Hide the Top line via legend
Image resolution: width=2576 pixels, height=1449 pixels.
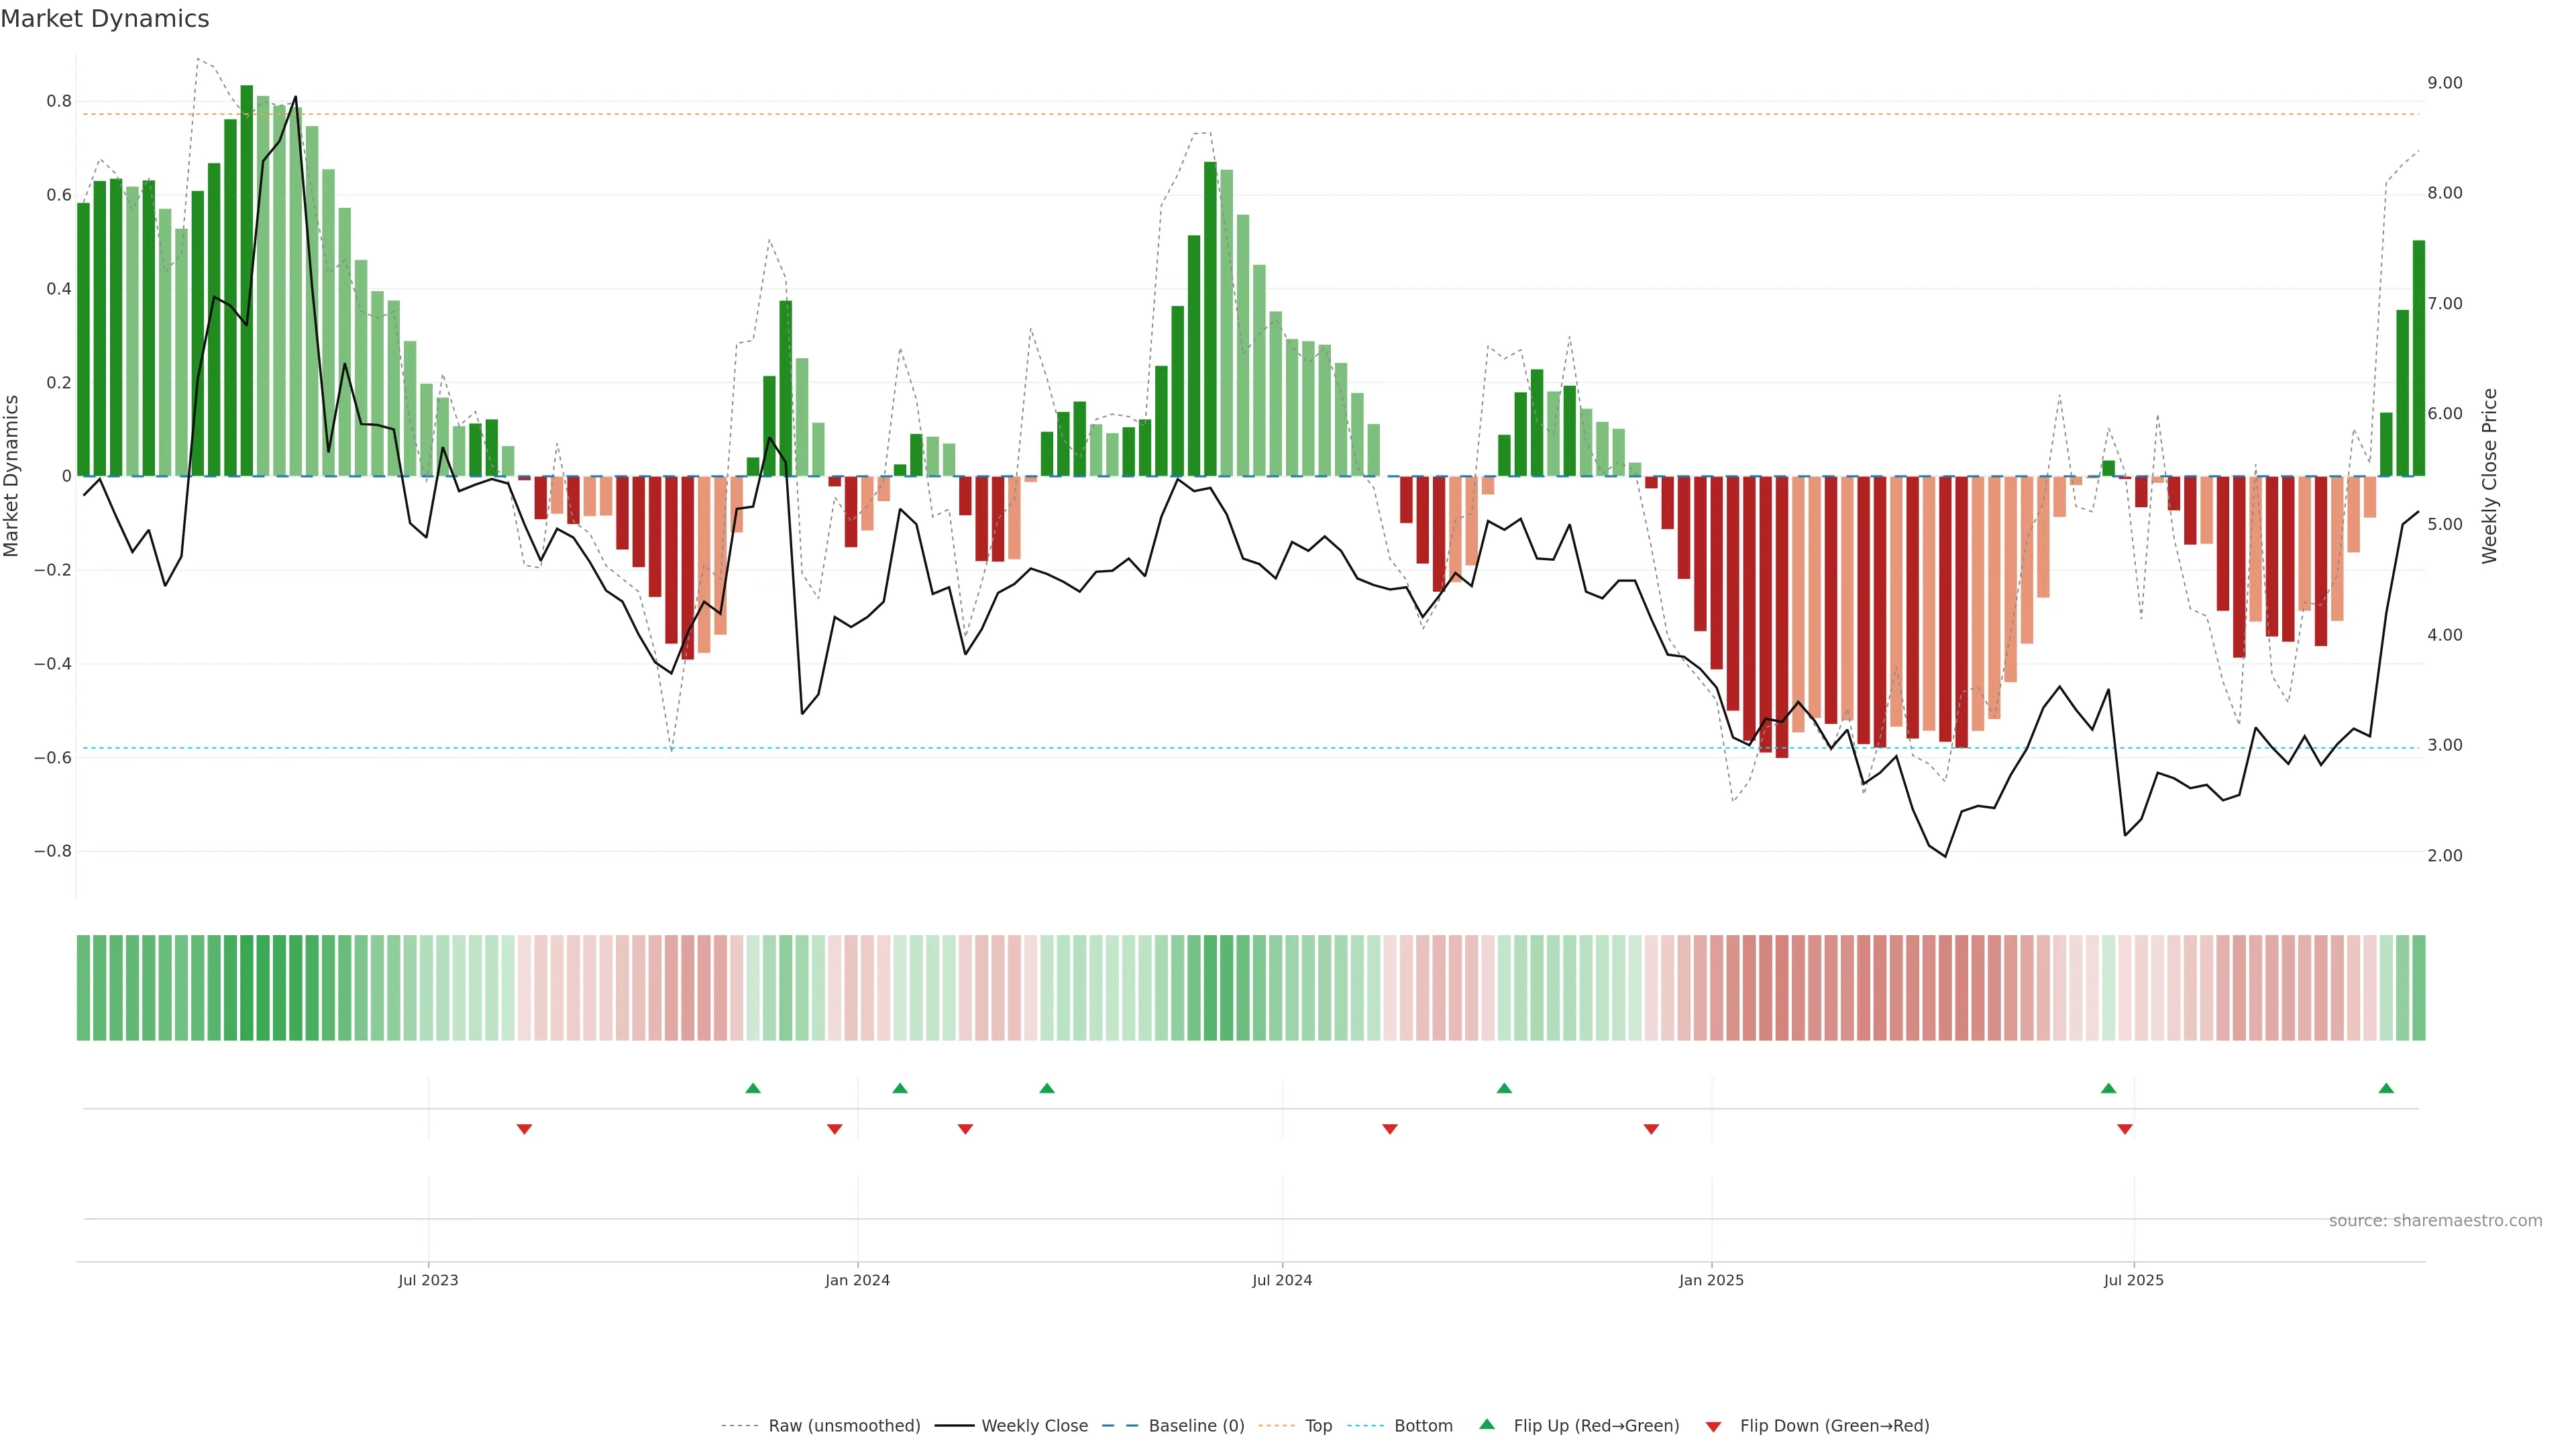tap(1318, 1426)
